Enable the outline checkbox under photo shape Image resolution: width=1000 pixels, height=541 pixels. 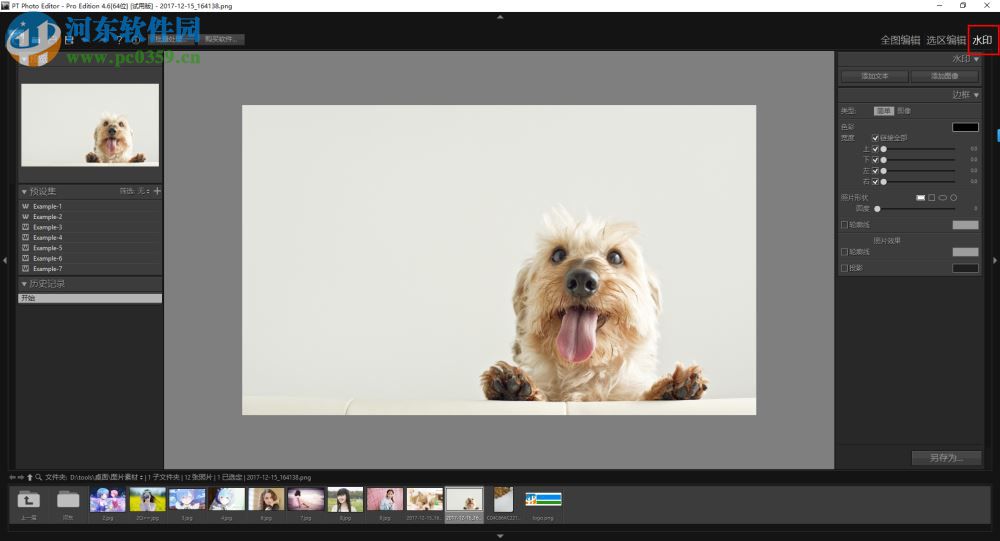click(x=844, y=225)
